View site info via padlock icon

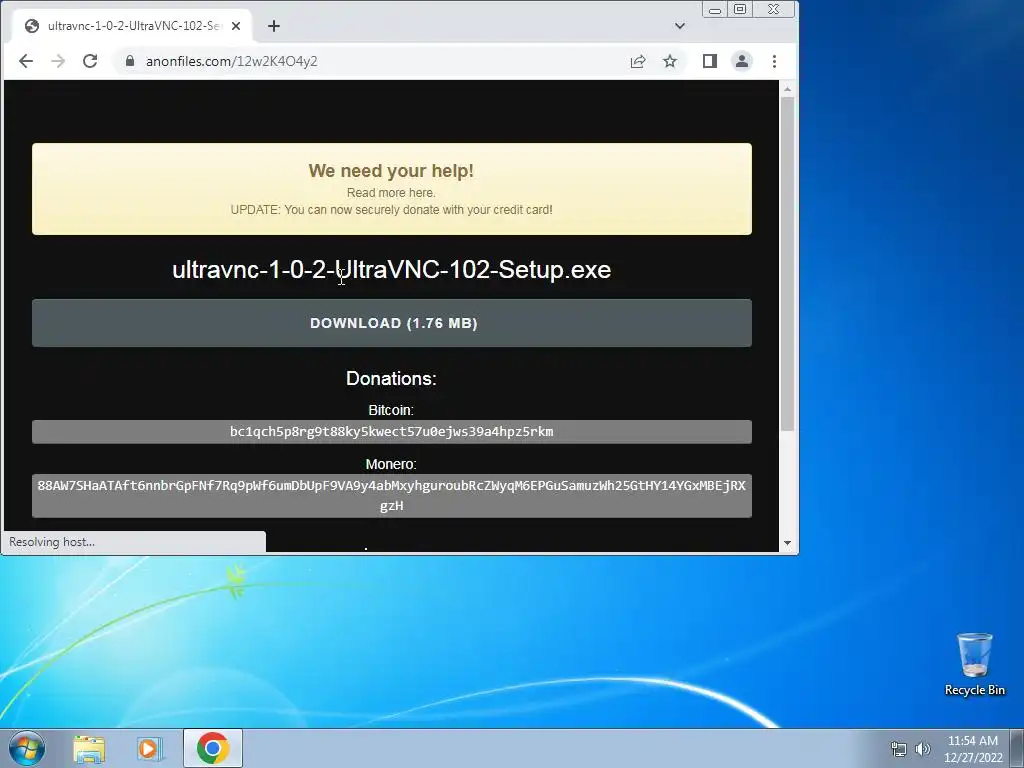click(x=130, y=61)
